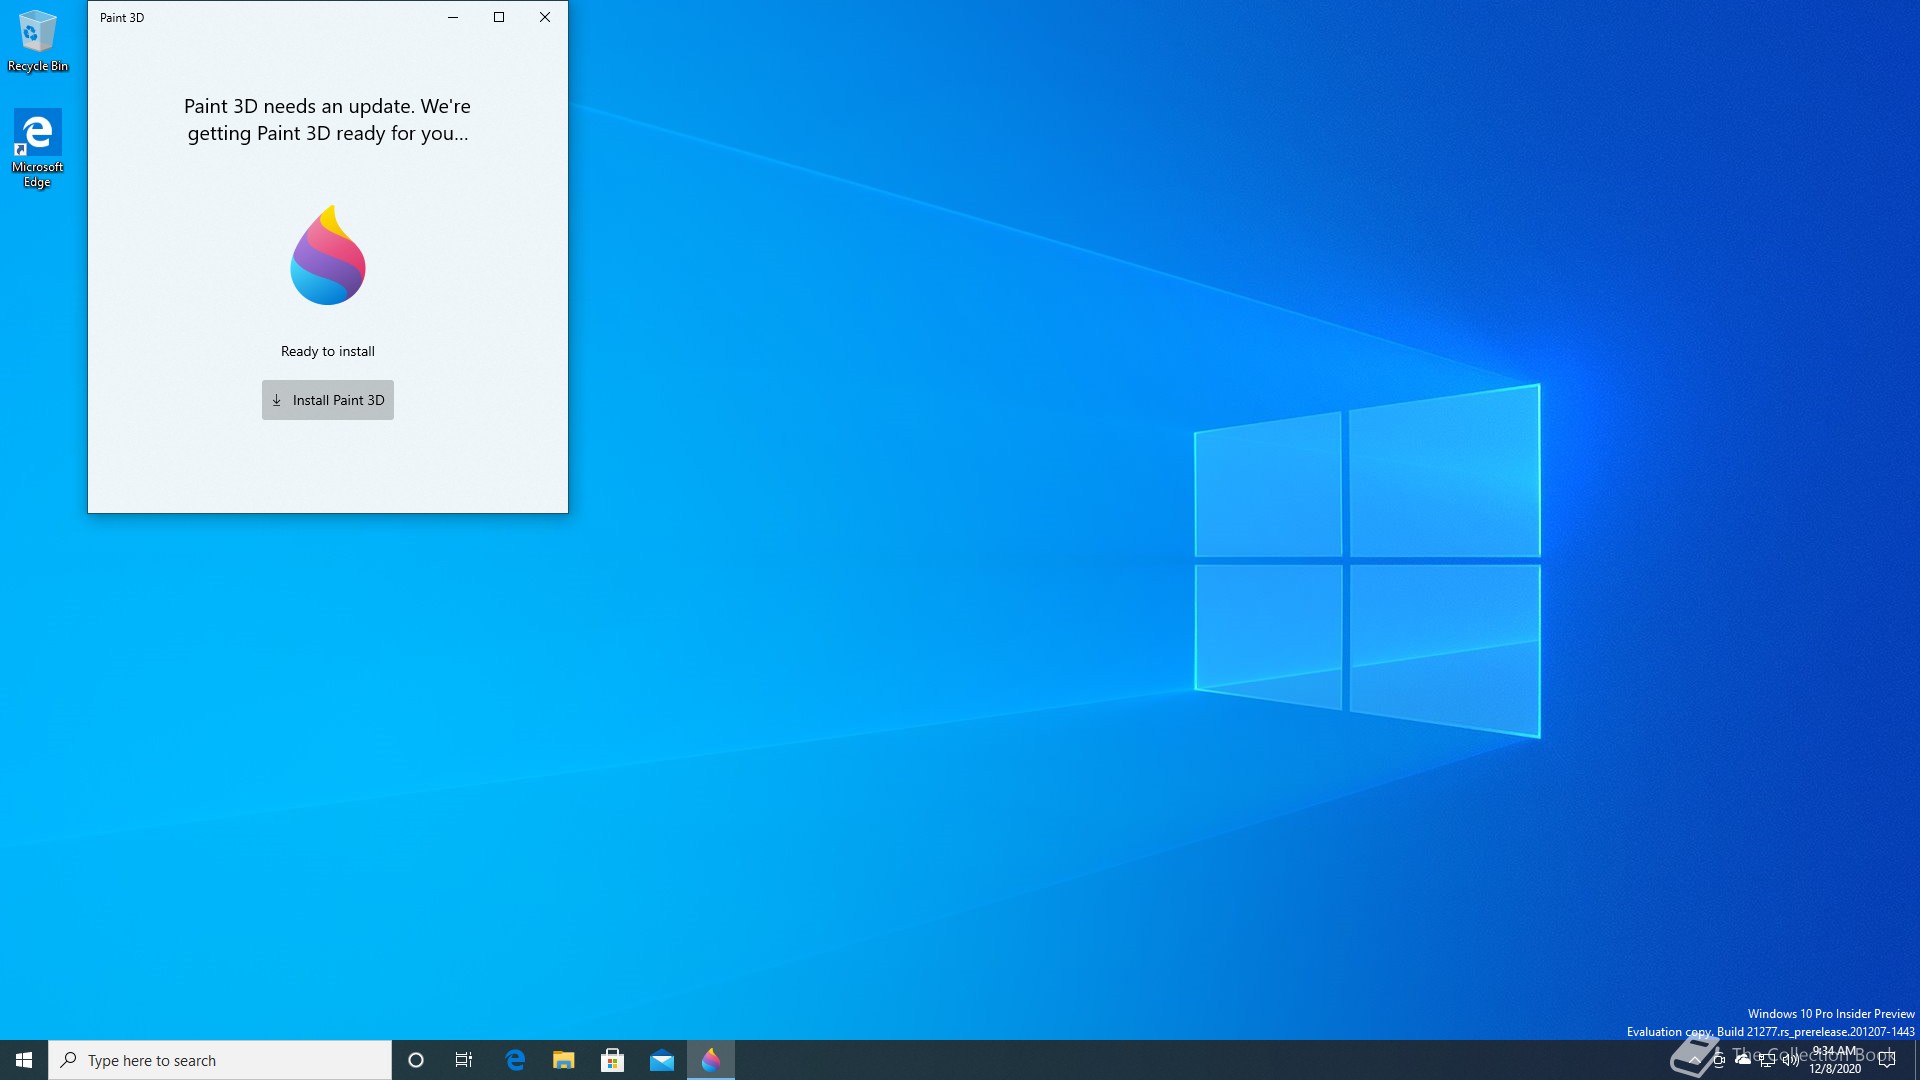Open Task View on the taskbar
This screenshot has height=1080, width=1920.
pos(464,1060)
